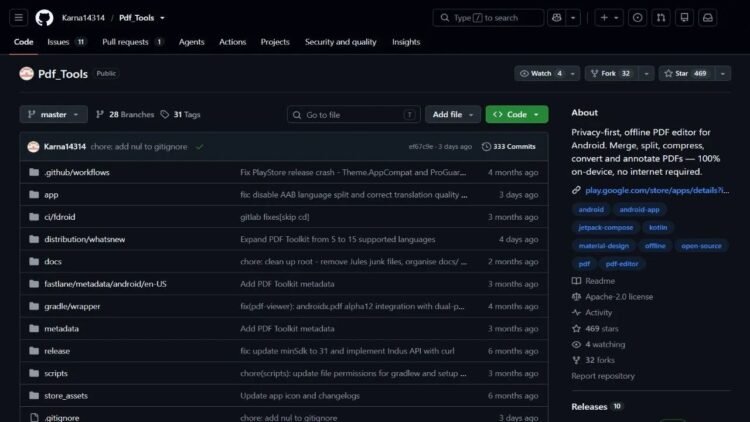View the passing check mark status

(x=199, y=147)
